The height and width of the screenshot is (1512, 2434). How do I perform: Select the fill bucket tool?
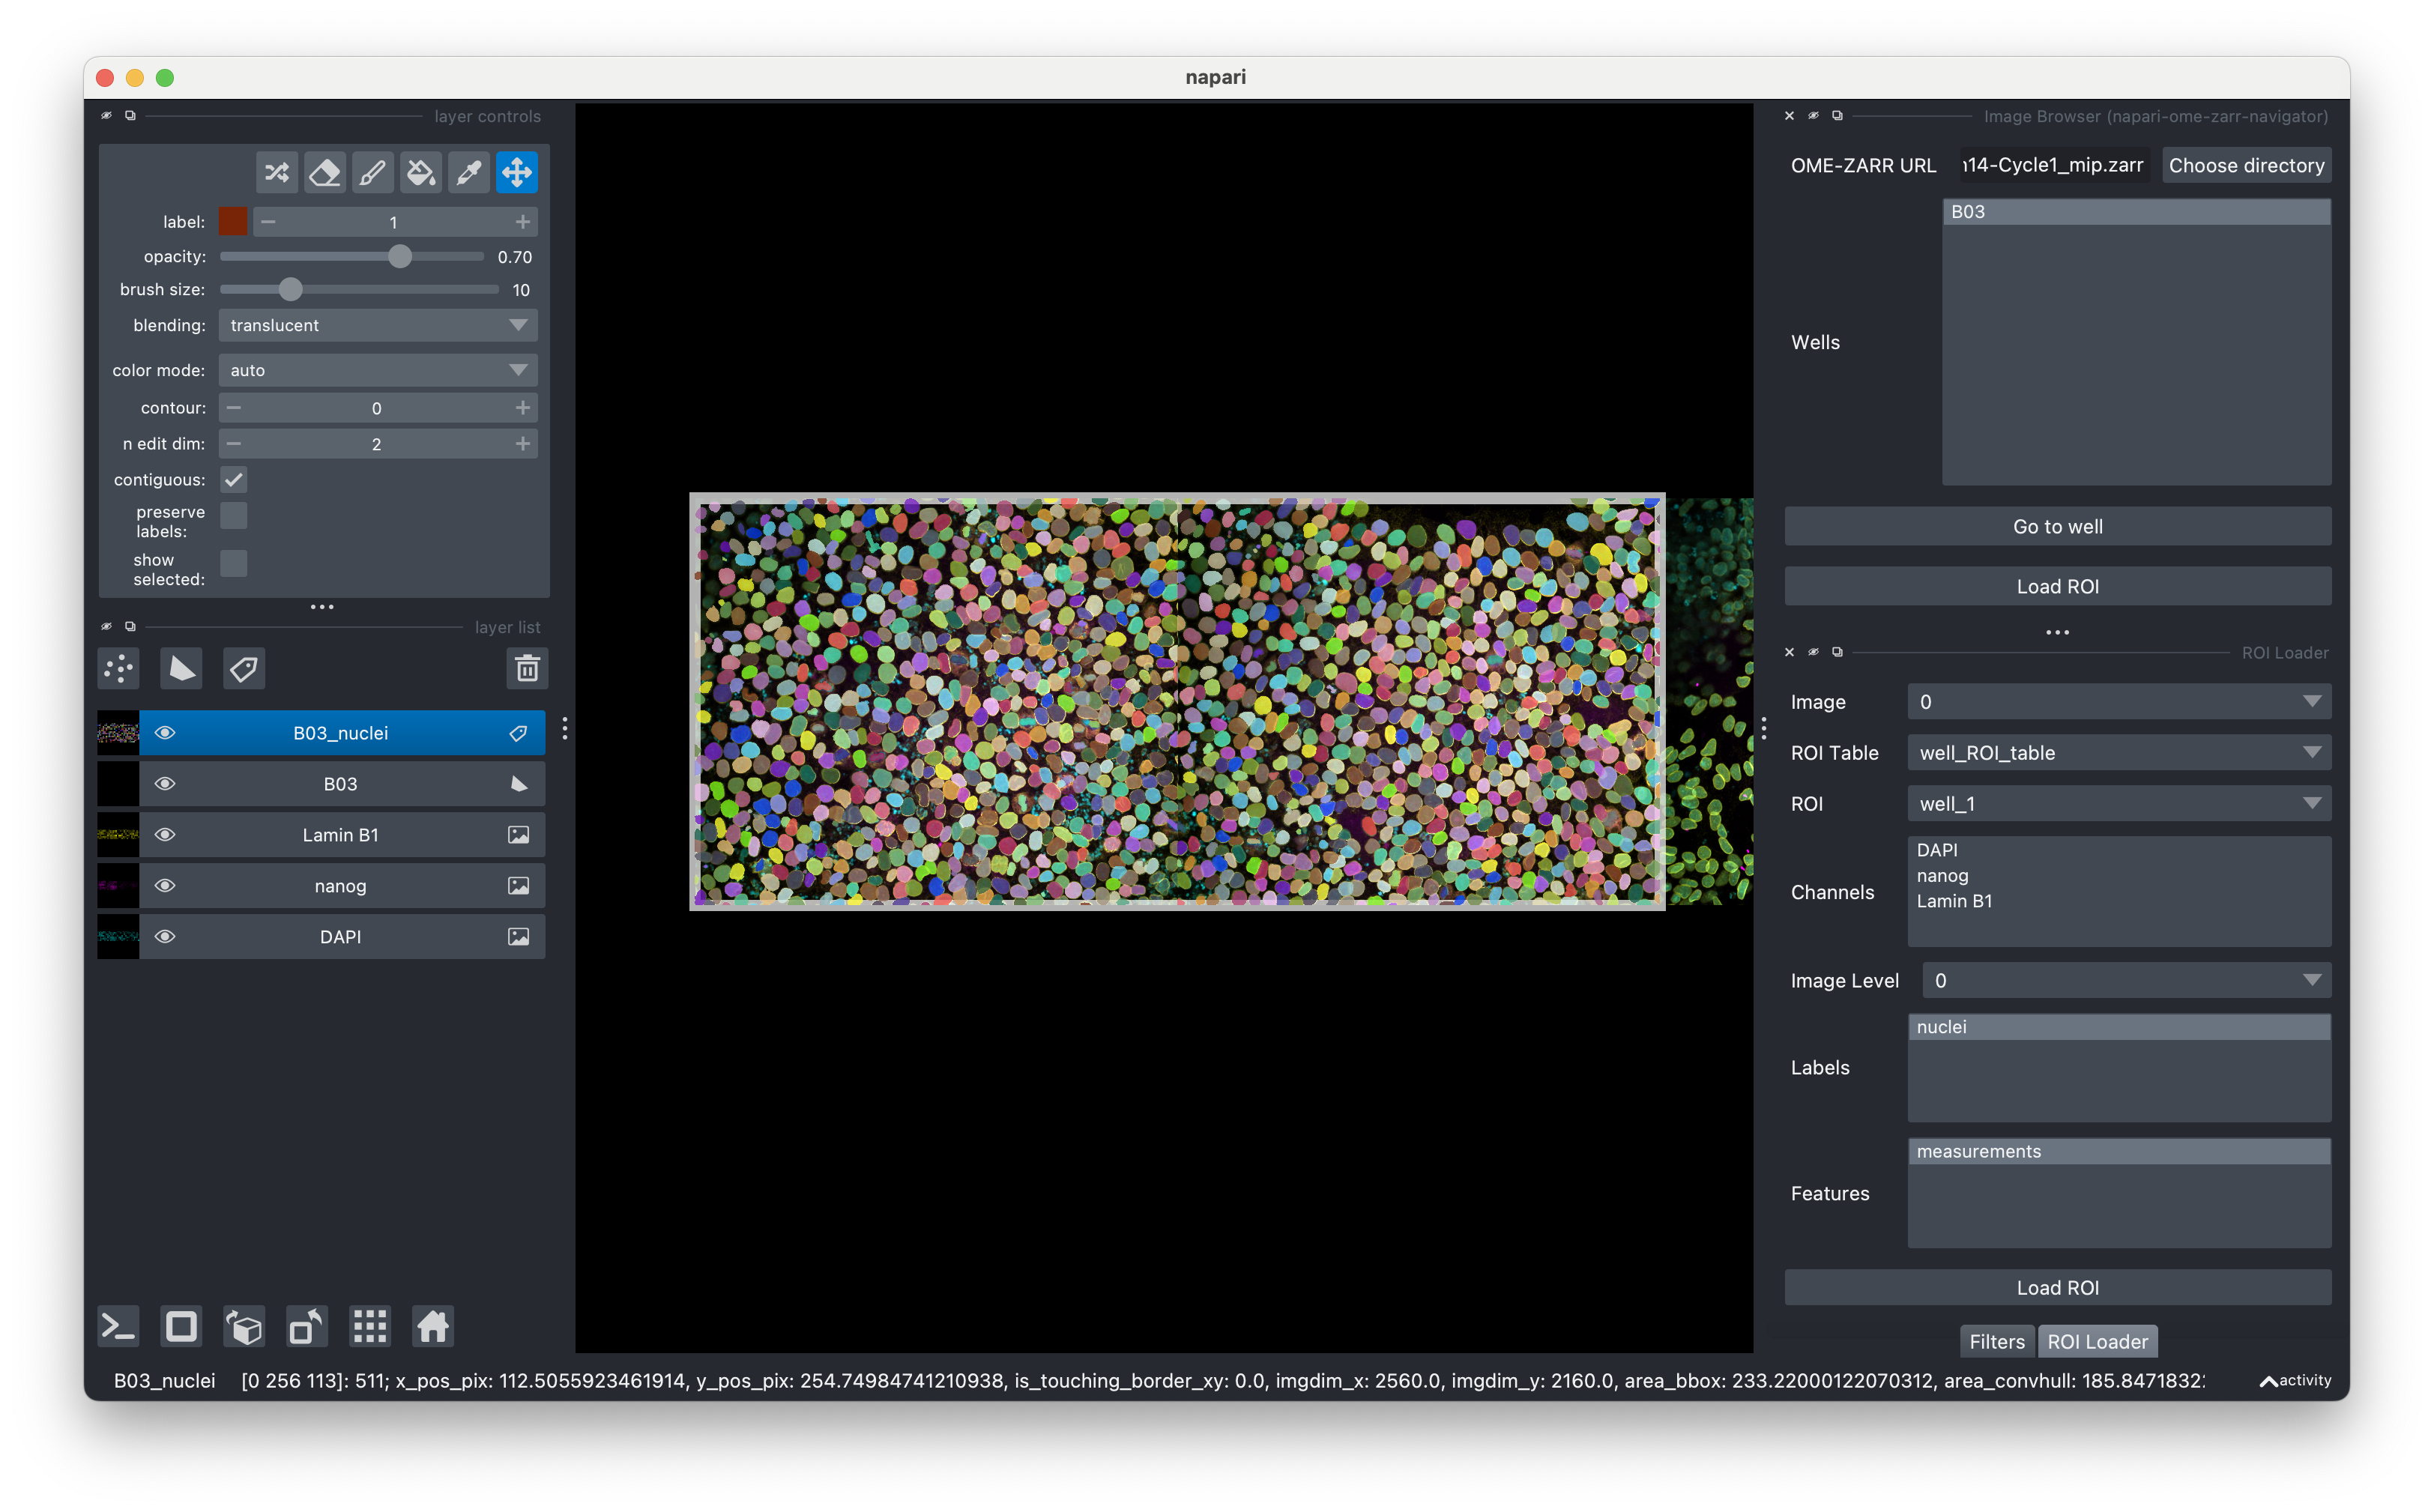421,173
